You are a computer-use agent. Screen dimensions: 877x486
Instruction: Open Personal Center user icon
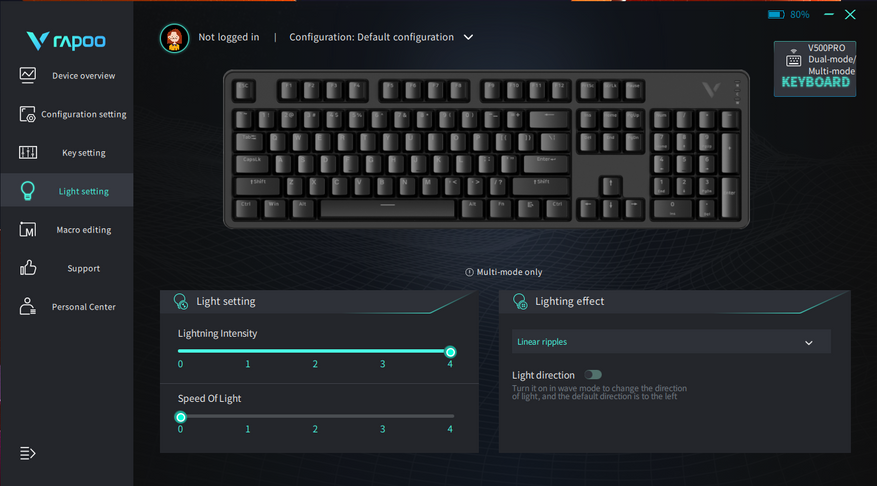pyautogui.click(x=27, y=306)
